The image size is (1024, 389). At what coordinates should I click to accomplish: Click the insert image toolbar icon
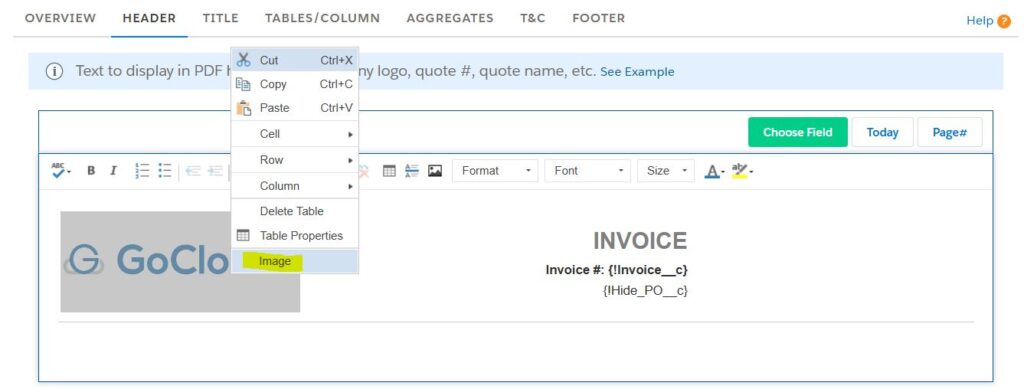435,171
